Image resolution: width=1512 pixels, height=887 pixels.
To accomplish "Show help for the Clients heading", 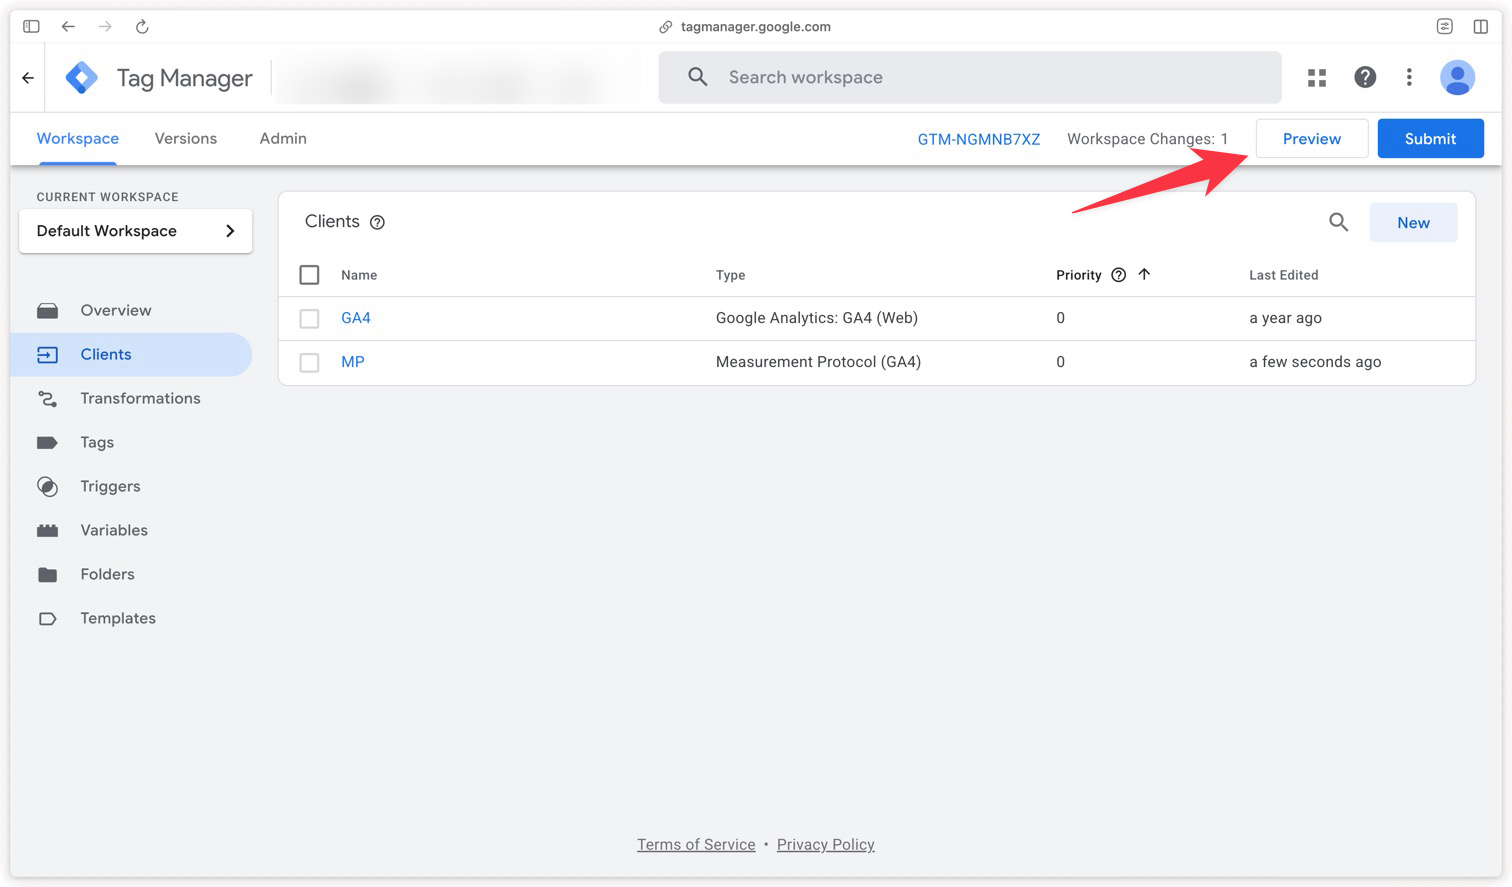I will (377, 222).
